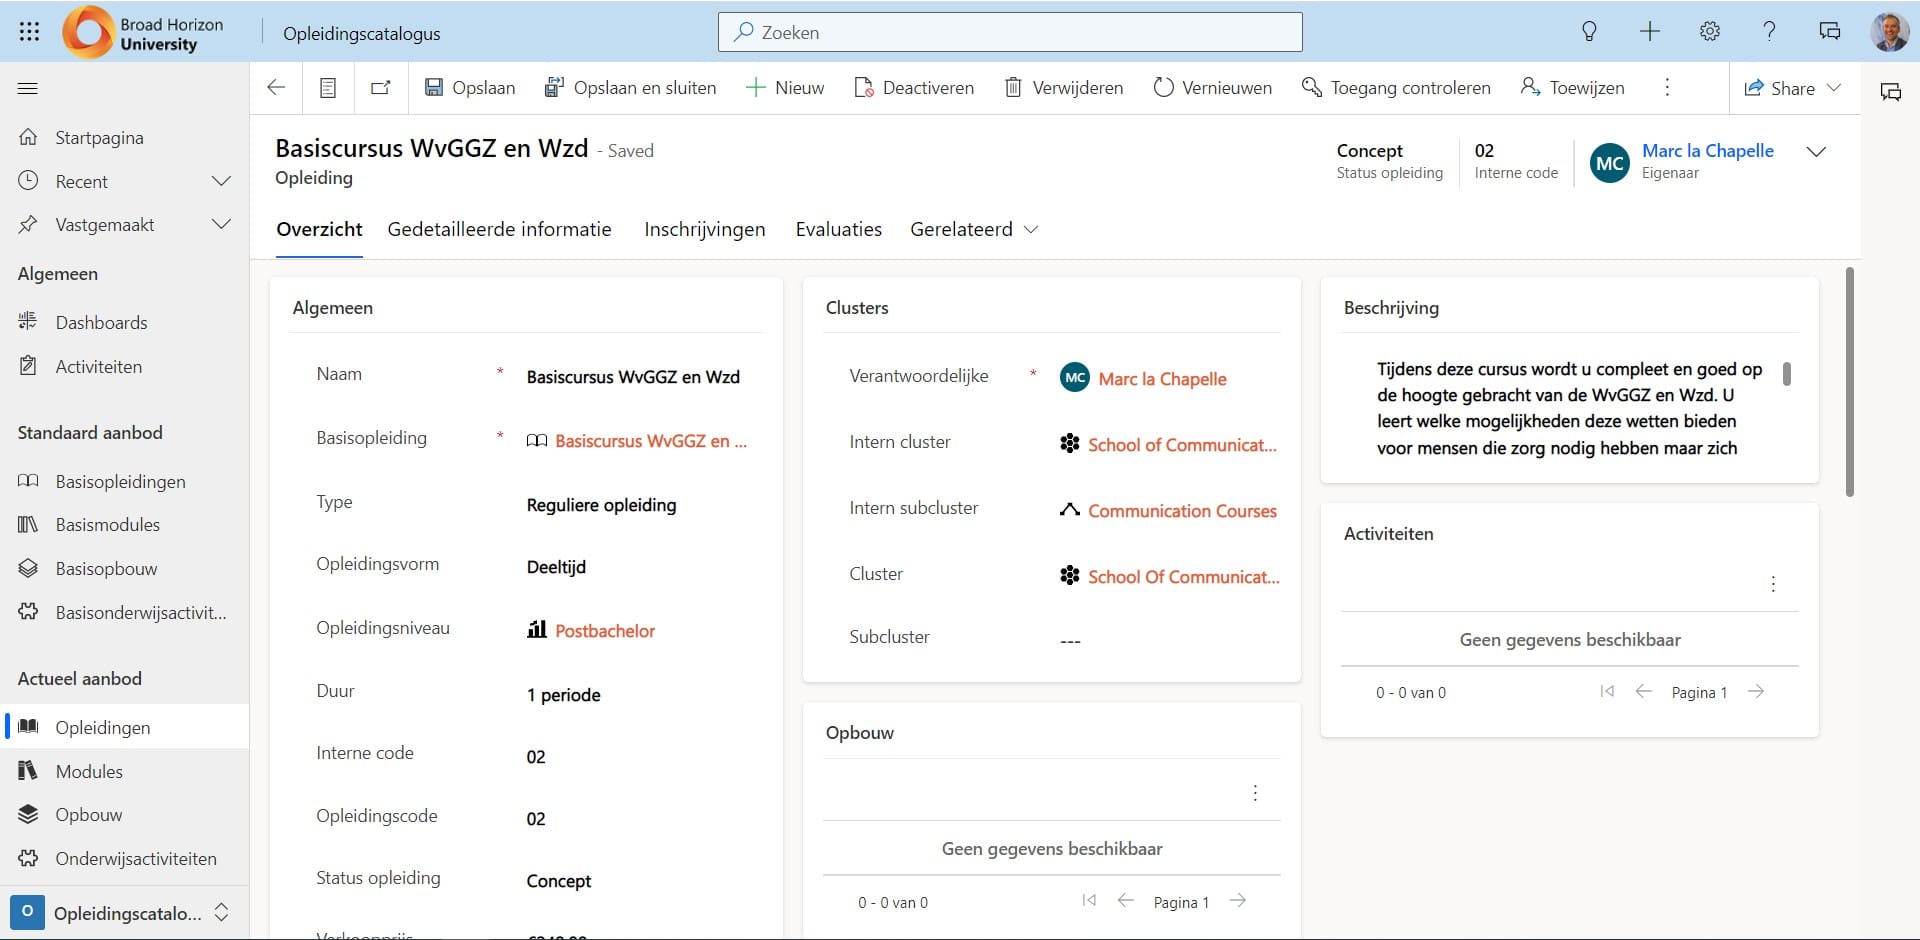Switch to Gedetailleerde informatie tab
1920x940 pixels.
[499, 229]
